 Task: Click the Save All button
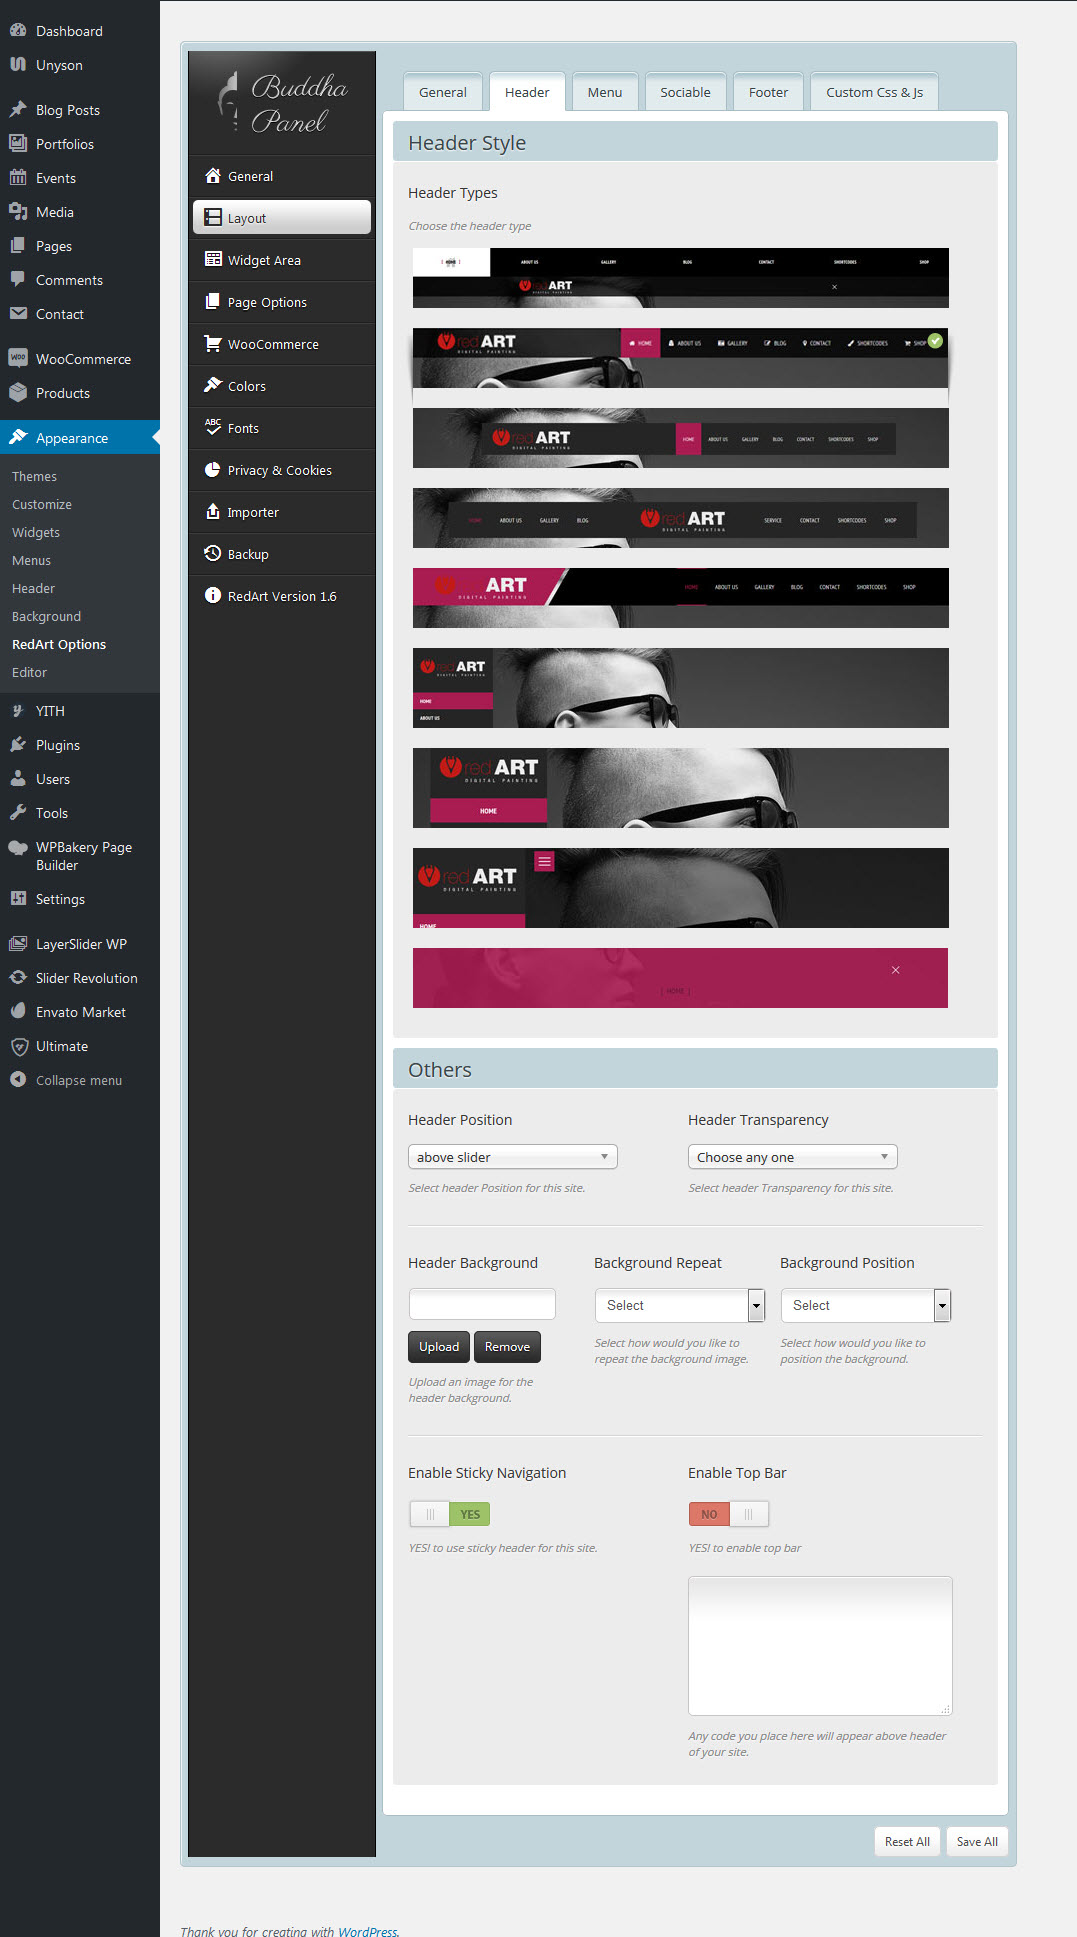point(977,1842)
